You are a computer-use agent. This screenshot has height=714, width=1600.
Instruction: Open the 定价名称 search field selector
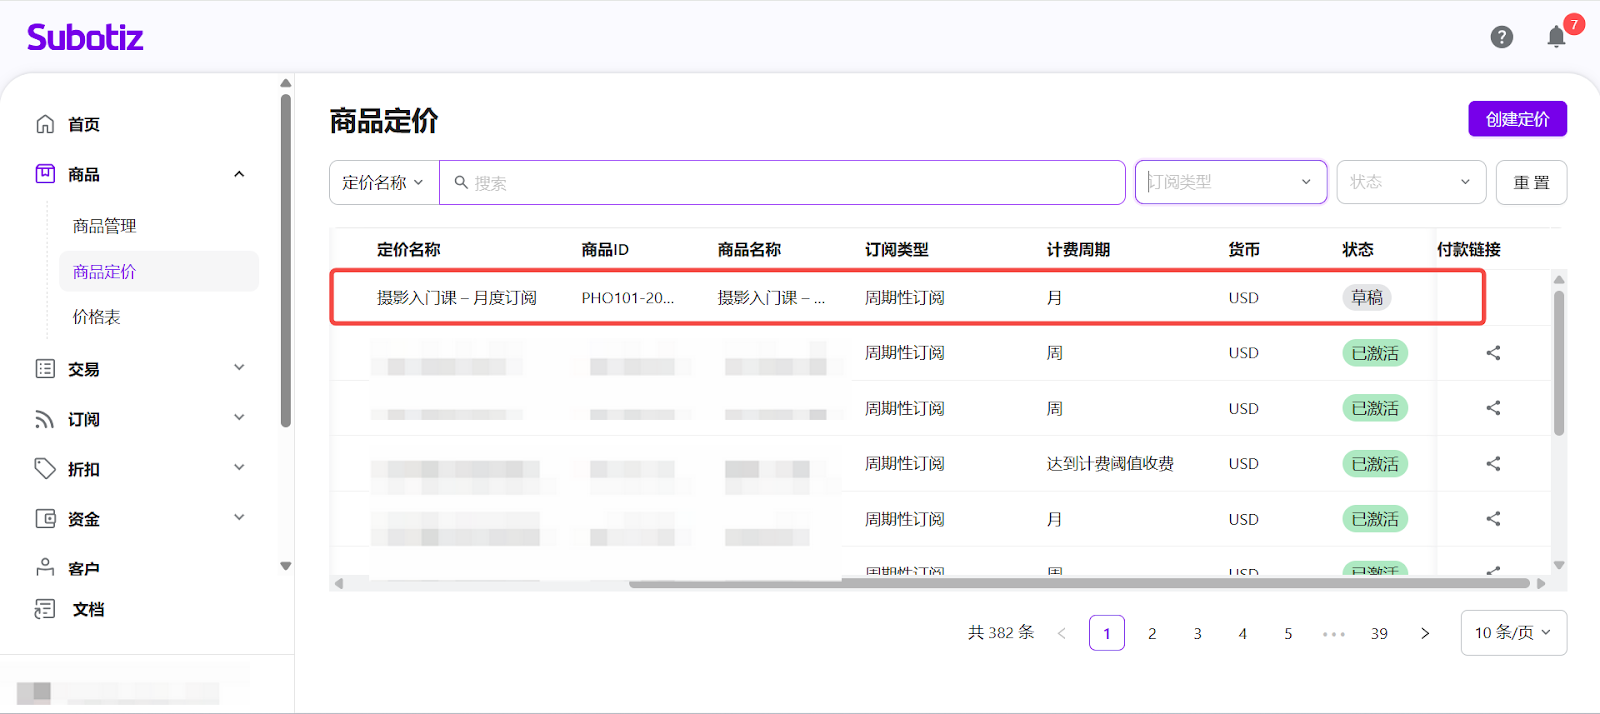click(x=383, y=183)
